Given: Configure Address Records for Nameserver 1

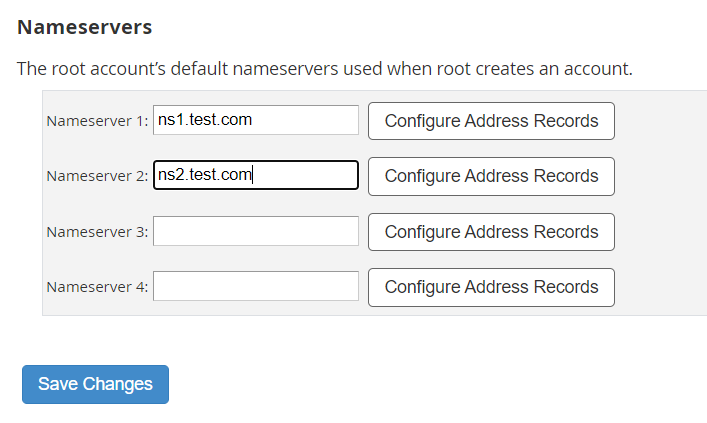Looking at the screenshot, I should tap(491, 121).
